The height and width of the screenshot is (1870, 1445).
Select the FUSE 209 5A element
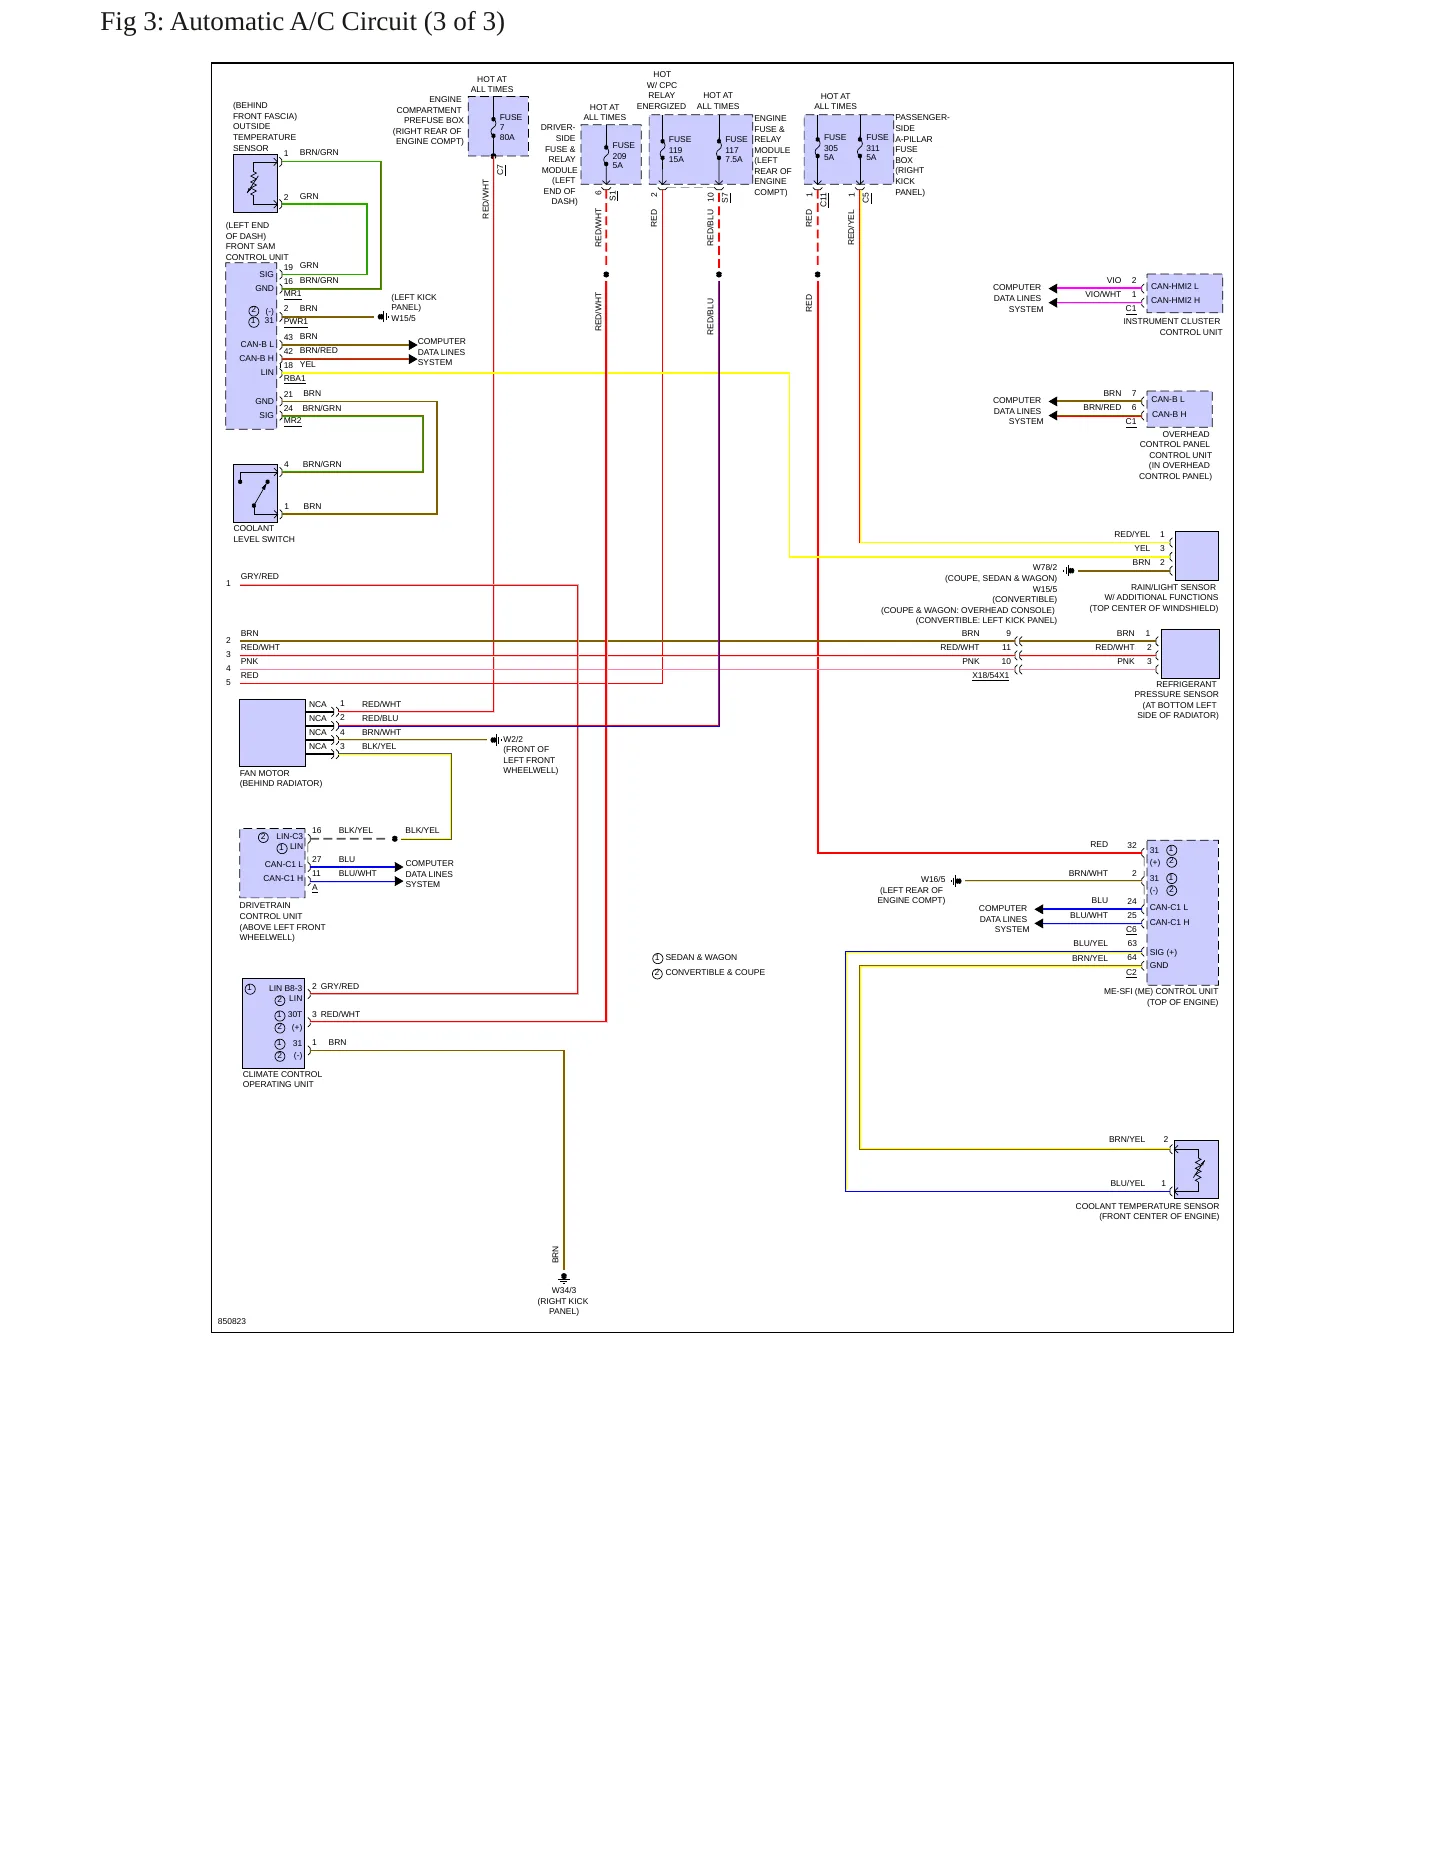click(611, 155)
